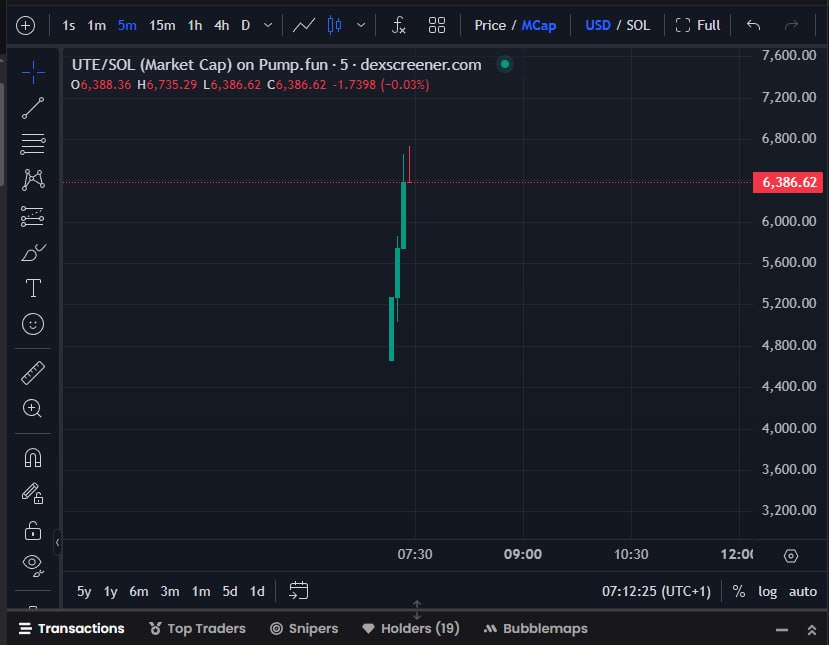This screenshot has width=829, height=645.
Task: Open the Top Traders tab
Action: click(197, 629)
